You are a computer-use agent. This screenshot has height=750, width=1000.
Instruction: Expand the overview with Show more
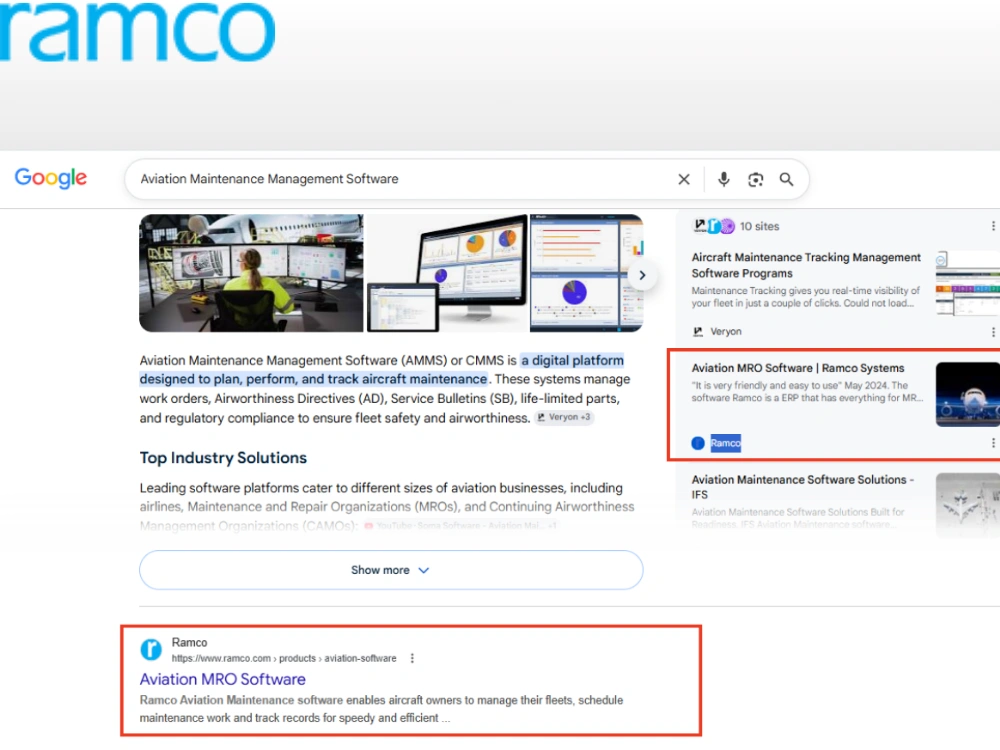pos(391,570)
